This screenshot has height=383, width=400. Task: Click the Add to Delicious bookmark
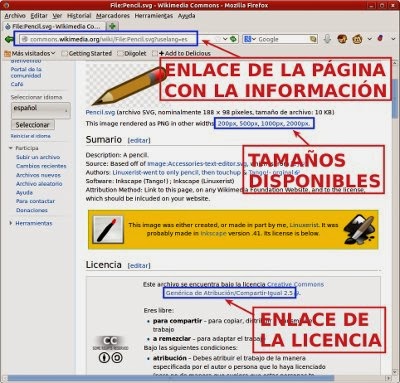182,53
